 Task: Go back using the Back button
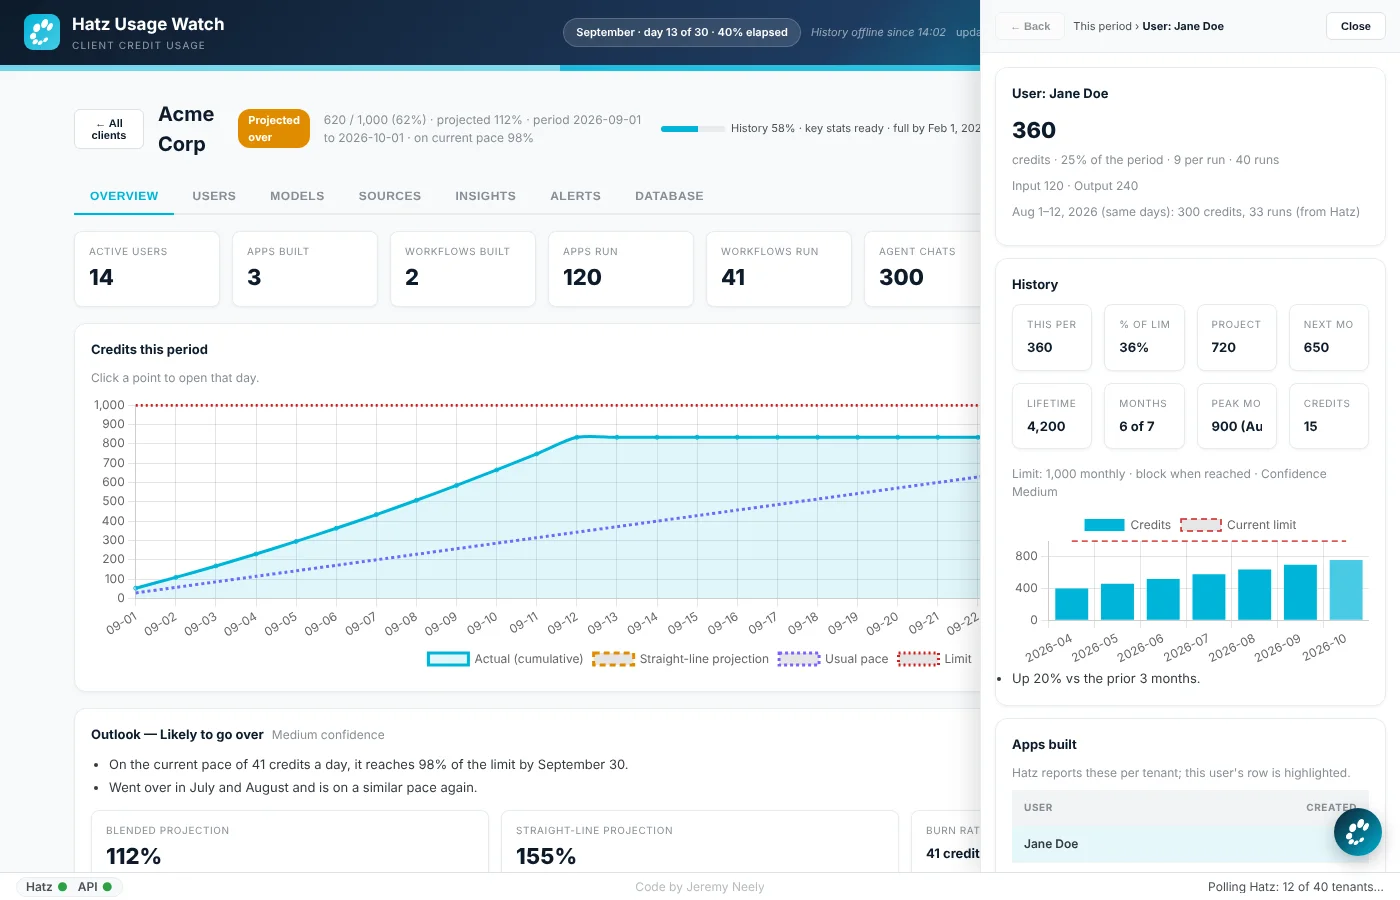click(1030, 26)
